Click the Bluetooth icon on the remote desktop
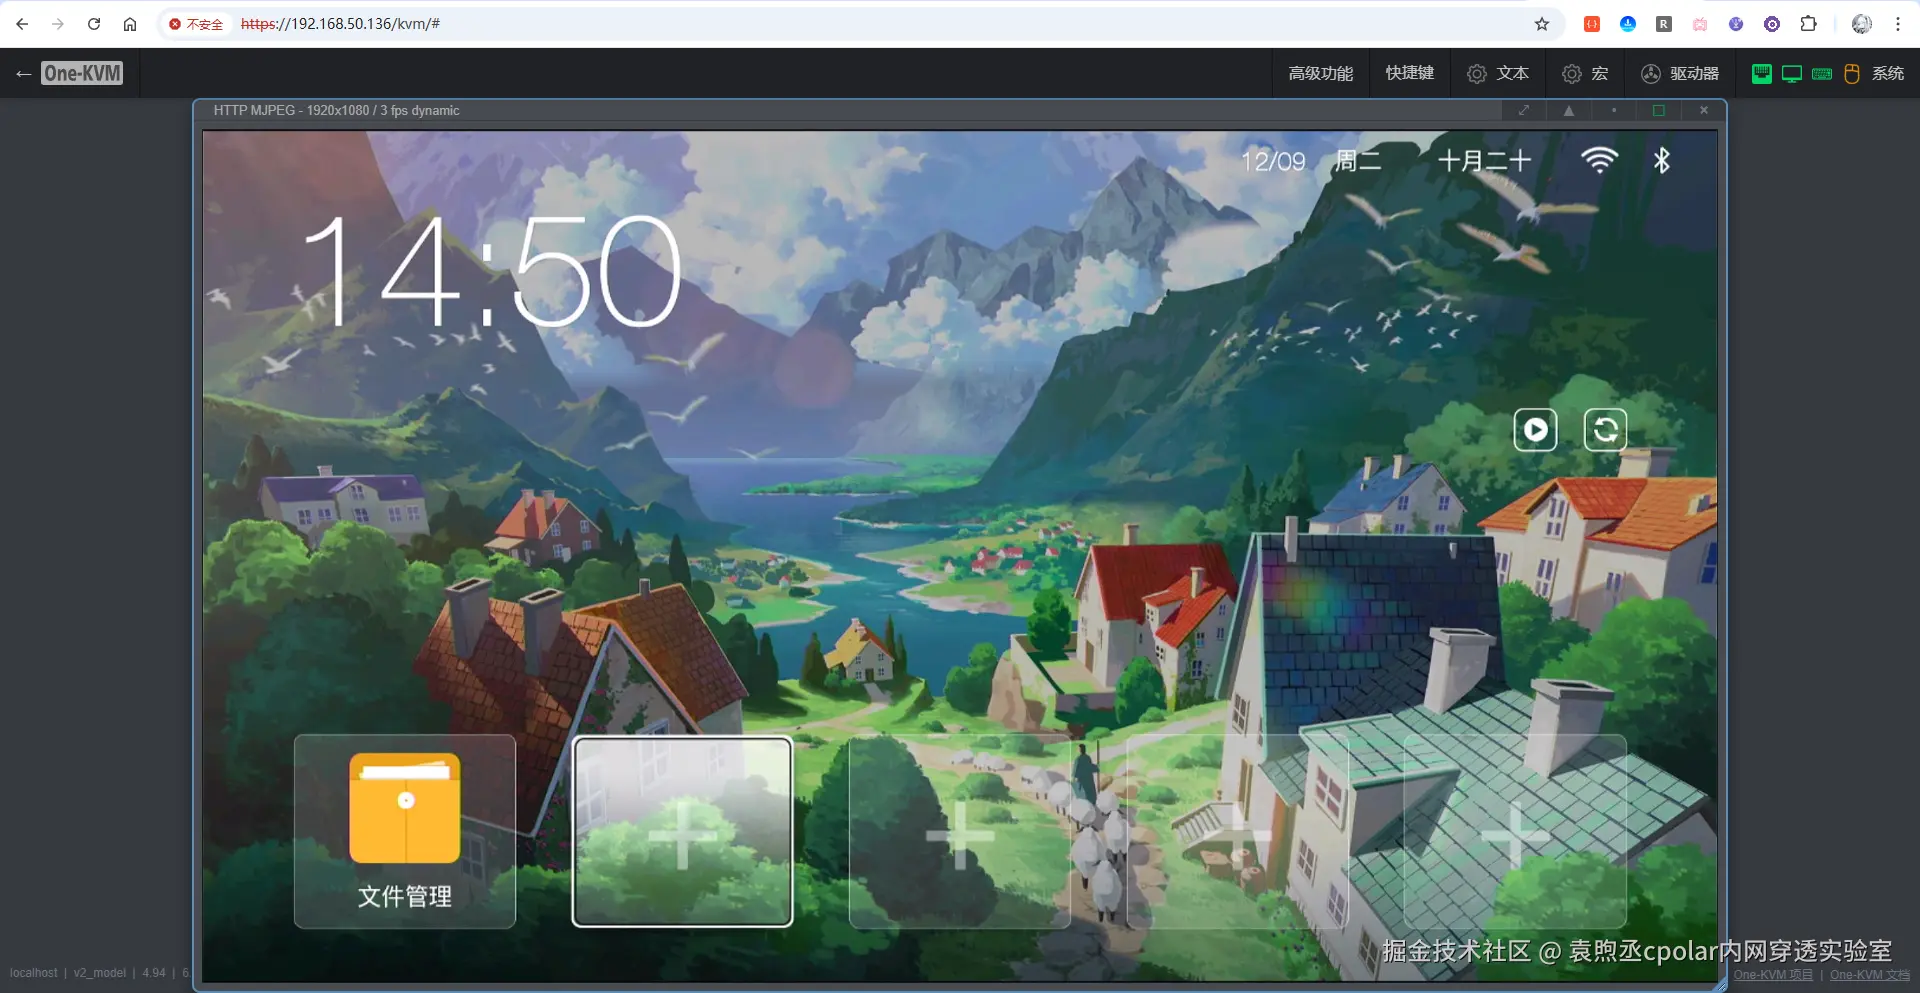 coord(1662,160)
